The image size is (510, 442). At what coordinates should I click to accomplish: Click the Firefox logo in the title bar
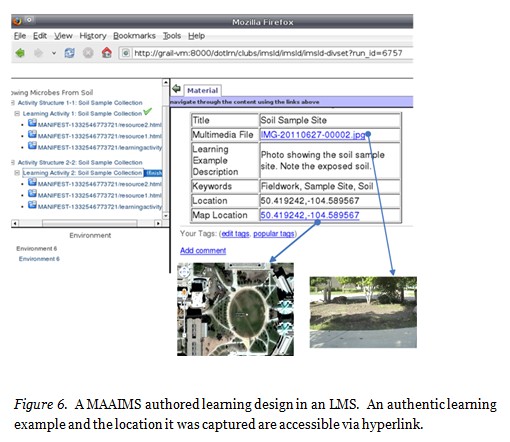(17, 21)
